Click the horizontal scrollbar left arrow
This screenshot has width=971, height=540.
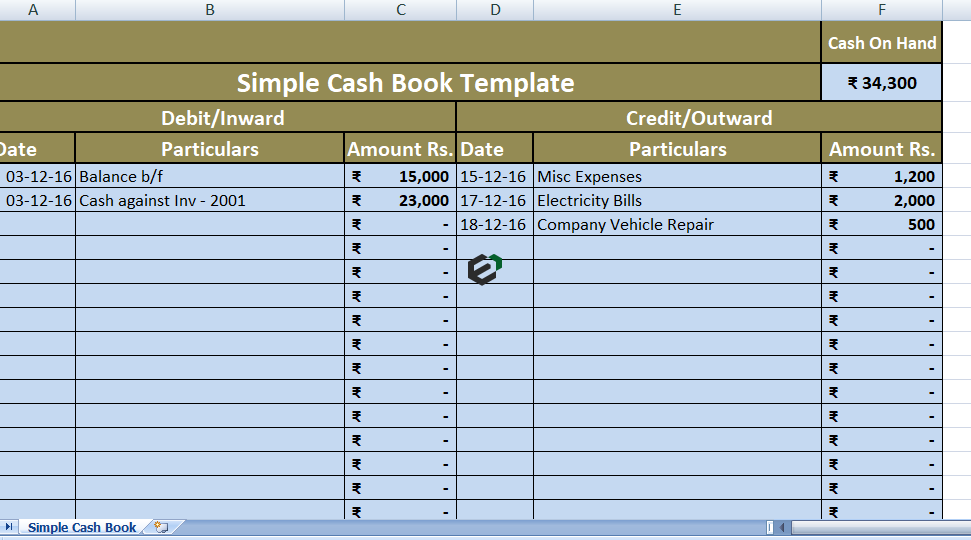click(x=782, y=527)
